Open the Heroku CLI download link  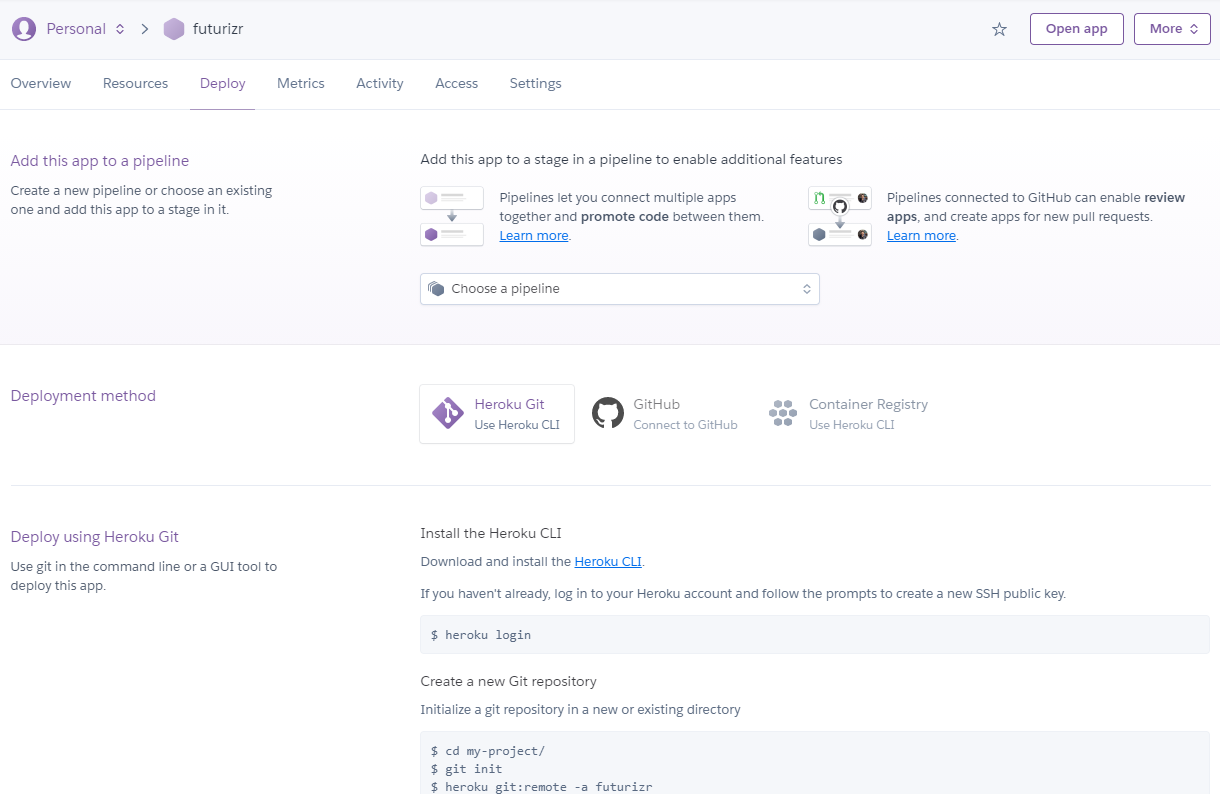608,562
